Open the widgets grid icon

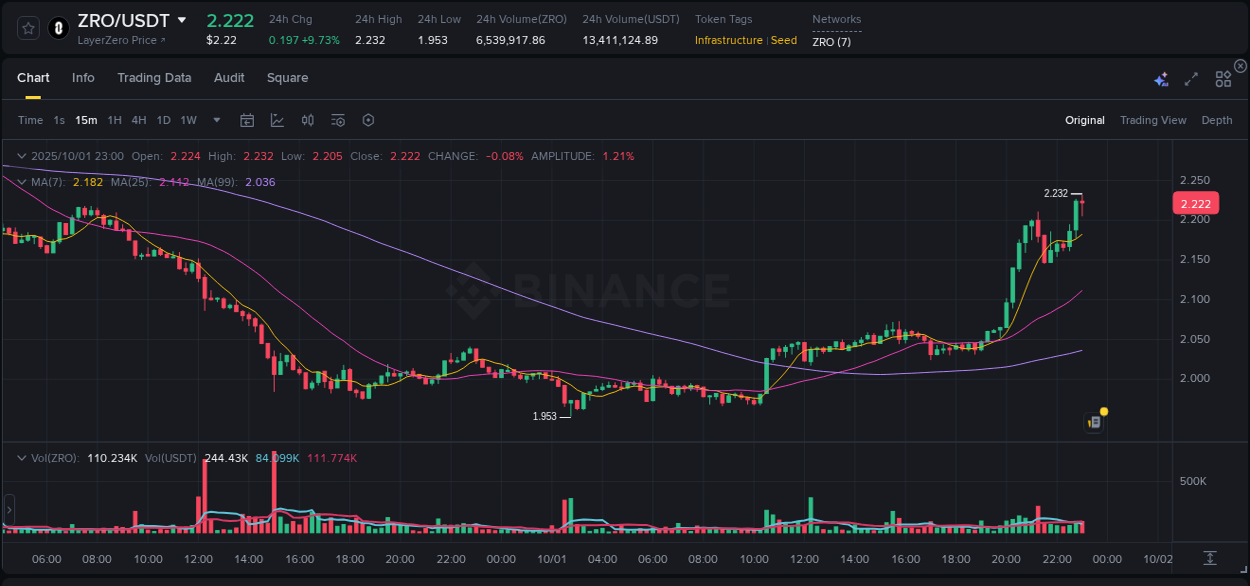[x=1223, y=78]
